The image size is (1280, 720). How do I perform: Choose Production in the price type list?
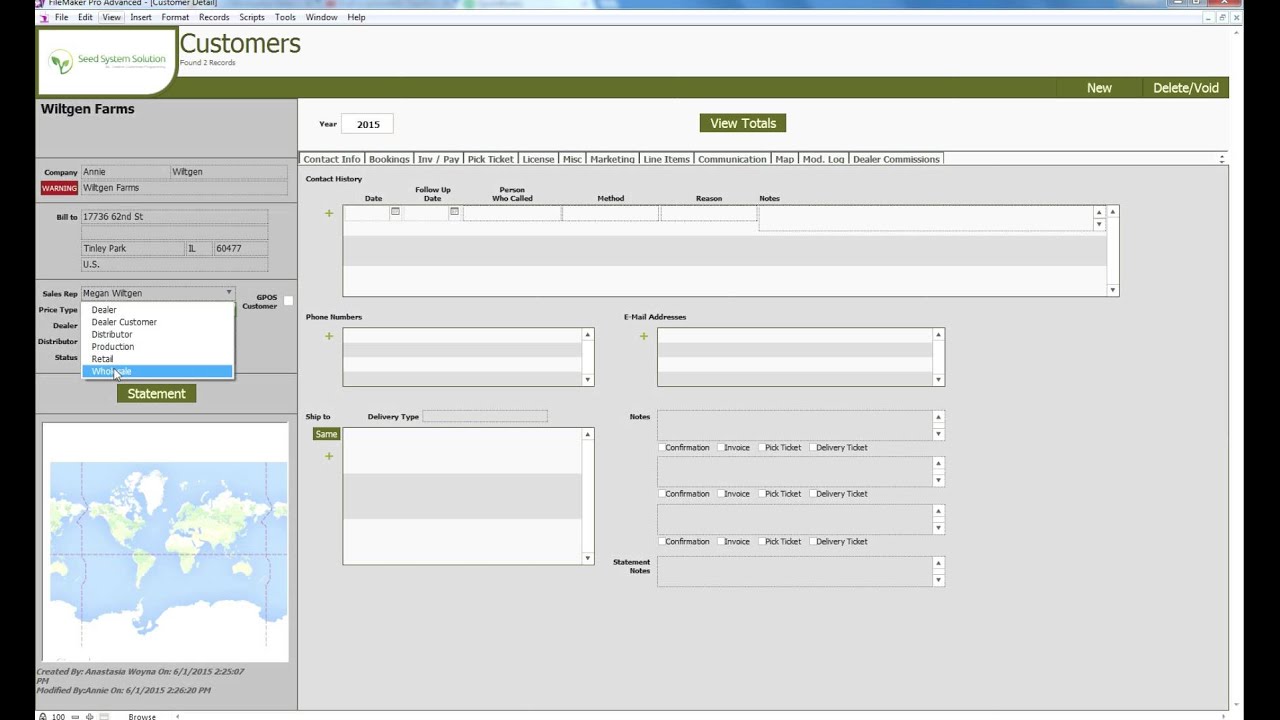click(157, 346)
